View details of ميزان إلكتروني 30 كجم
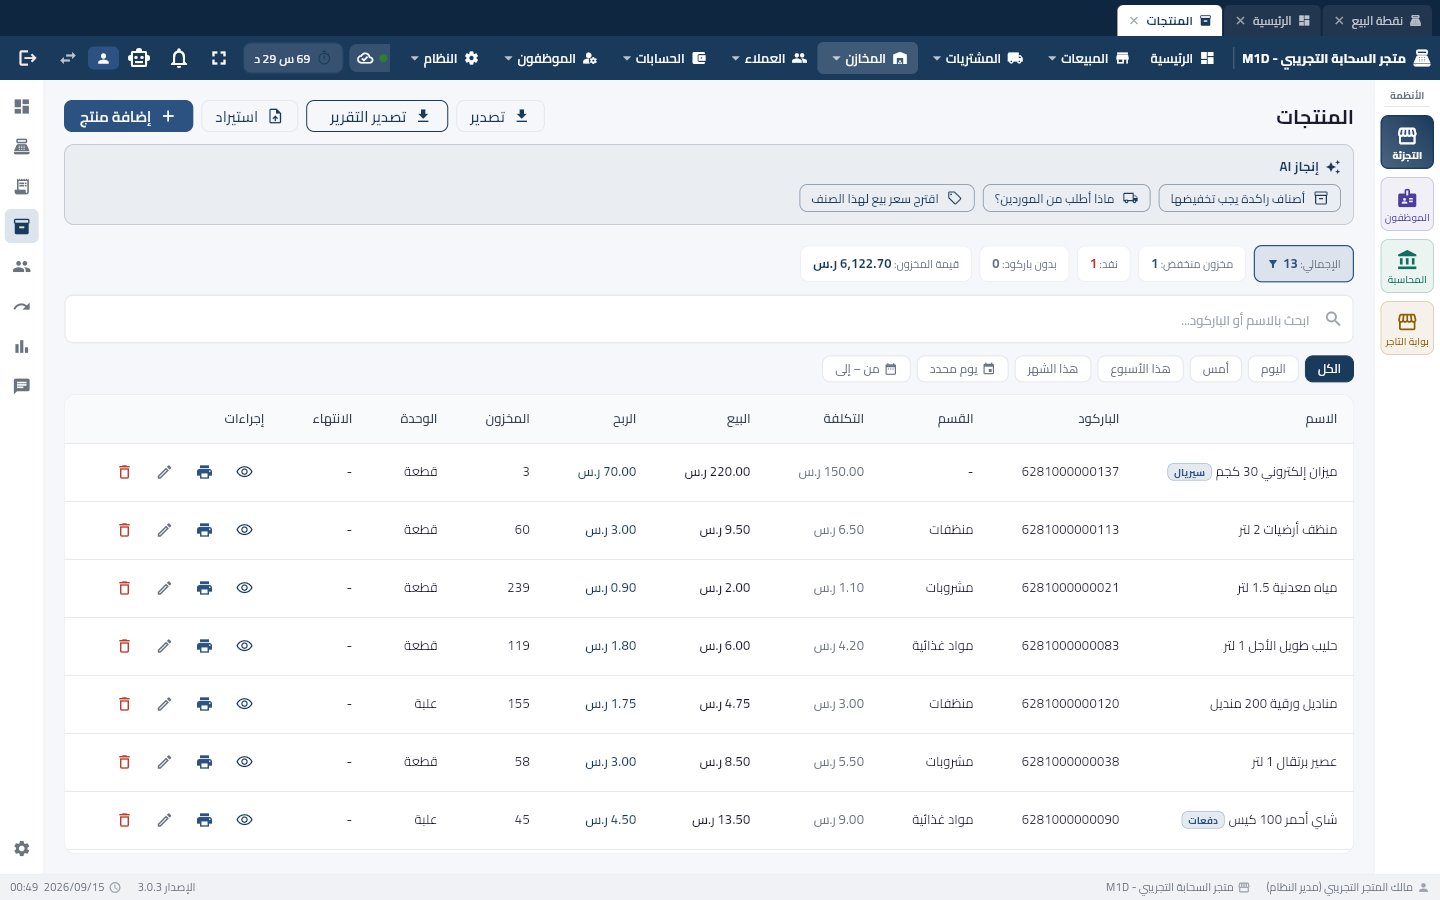Viewport: 1440px width, 900px height. 244,472
